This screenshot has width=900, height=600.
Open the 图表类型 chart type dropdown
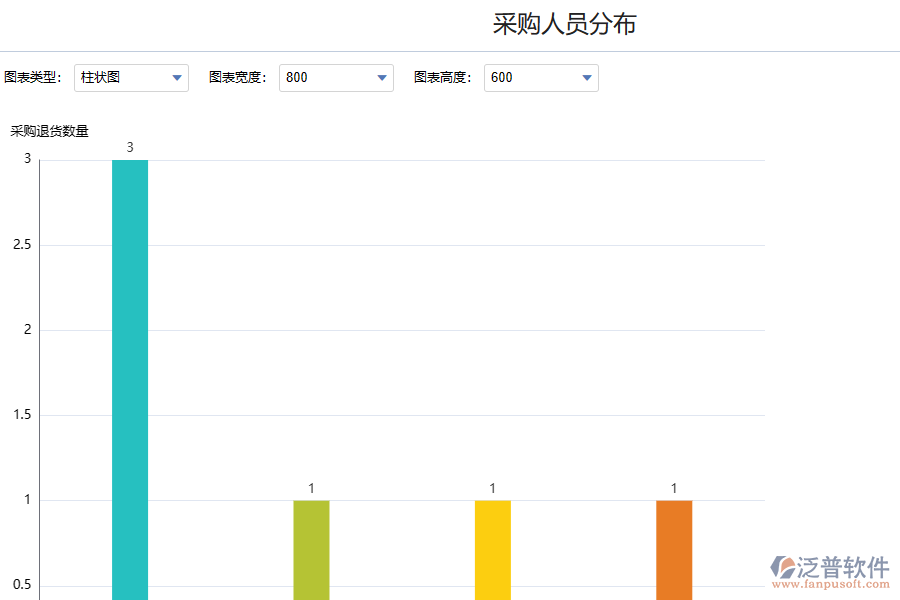(131, 77)
